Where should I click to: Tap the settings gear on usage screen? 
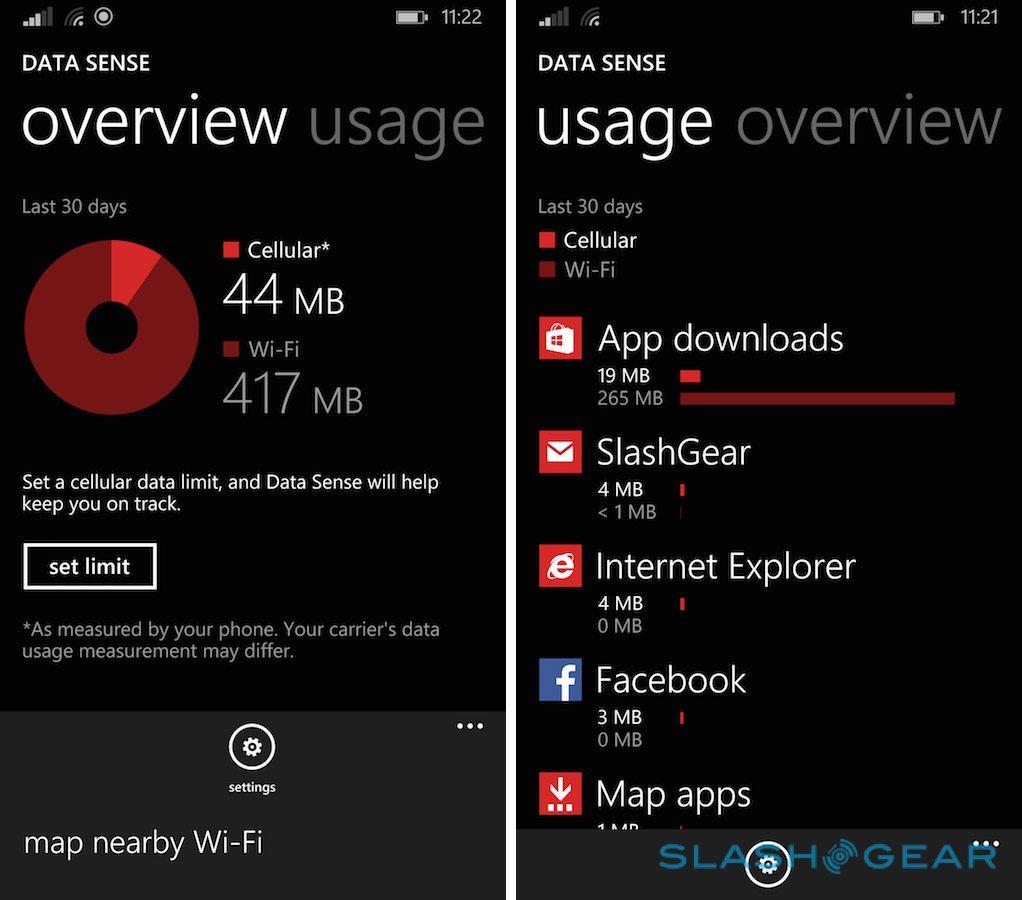768,864
